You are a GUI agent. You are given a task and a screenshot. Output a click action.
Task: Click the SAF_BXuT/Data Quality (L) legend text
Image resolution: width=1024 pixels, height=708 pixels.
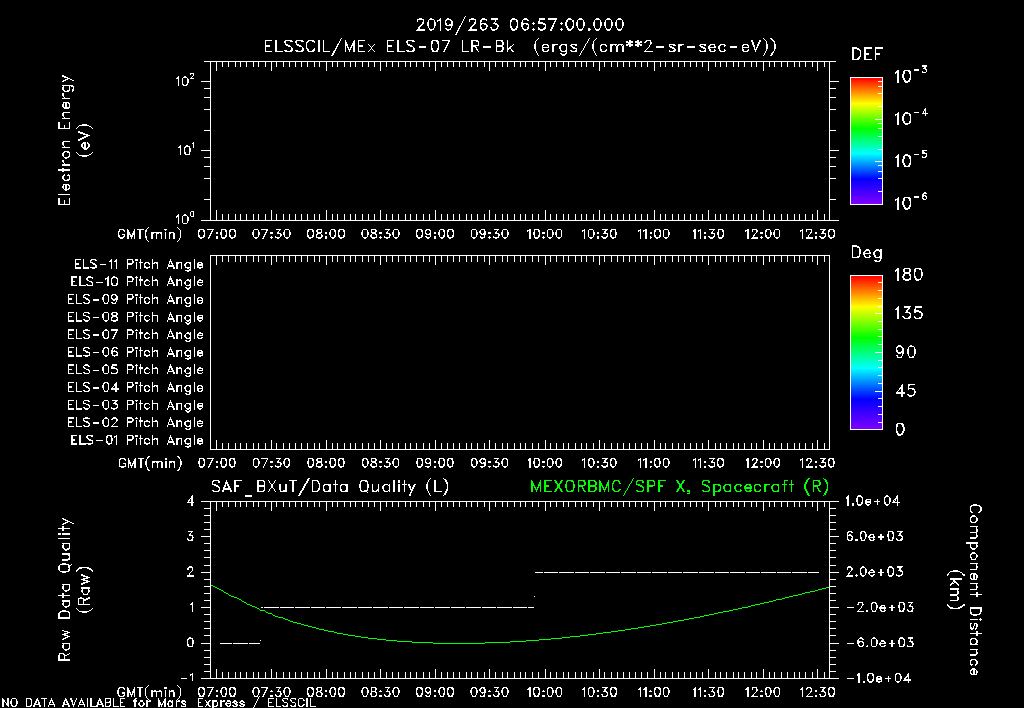click(330, 487)
